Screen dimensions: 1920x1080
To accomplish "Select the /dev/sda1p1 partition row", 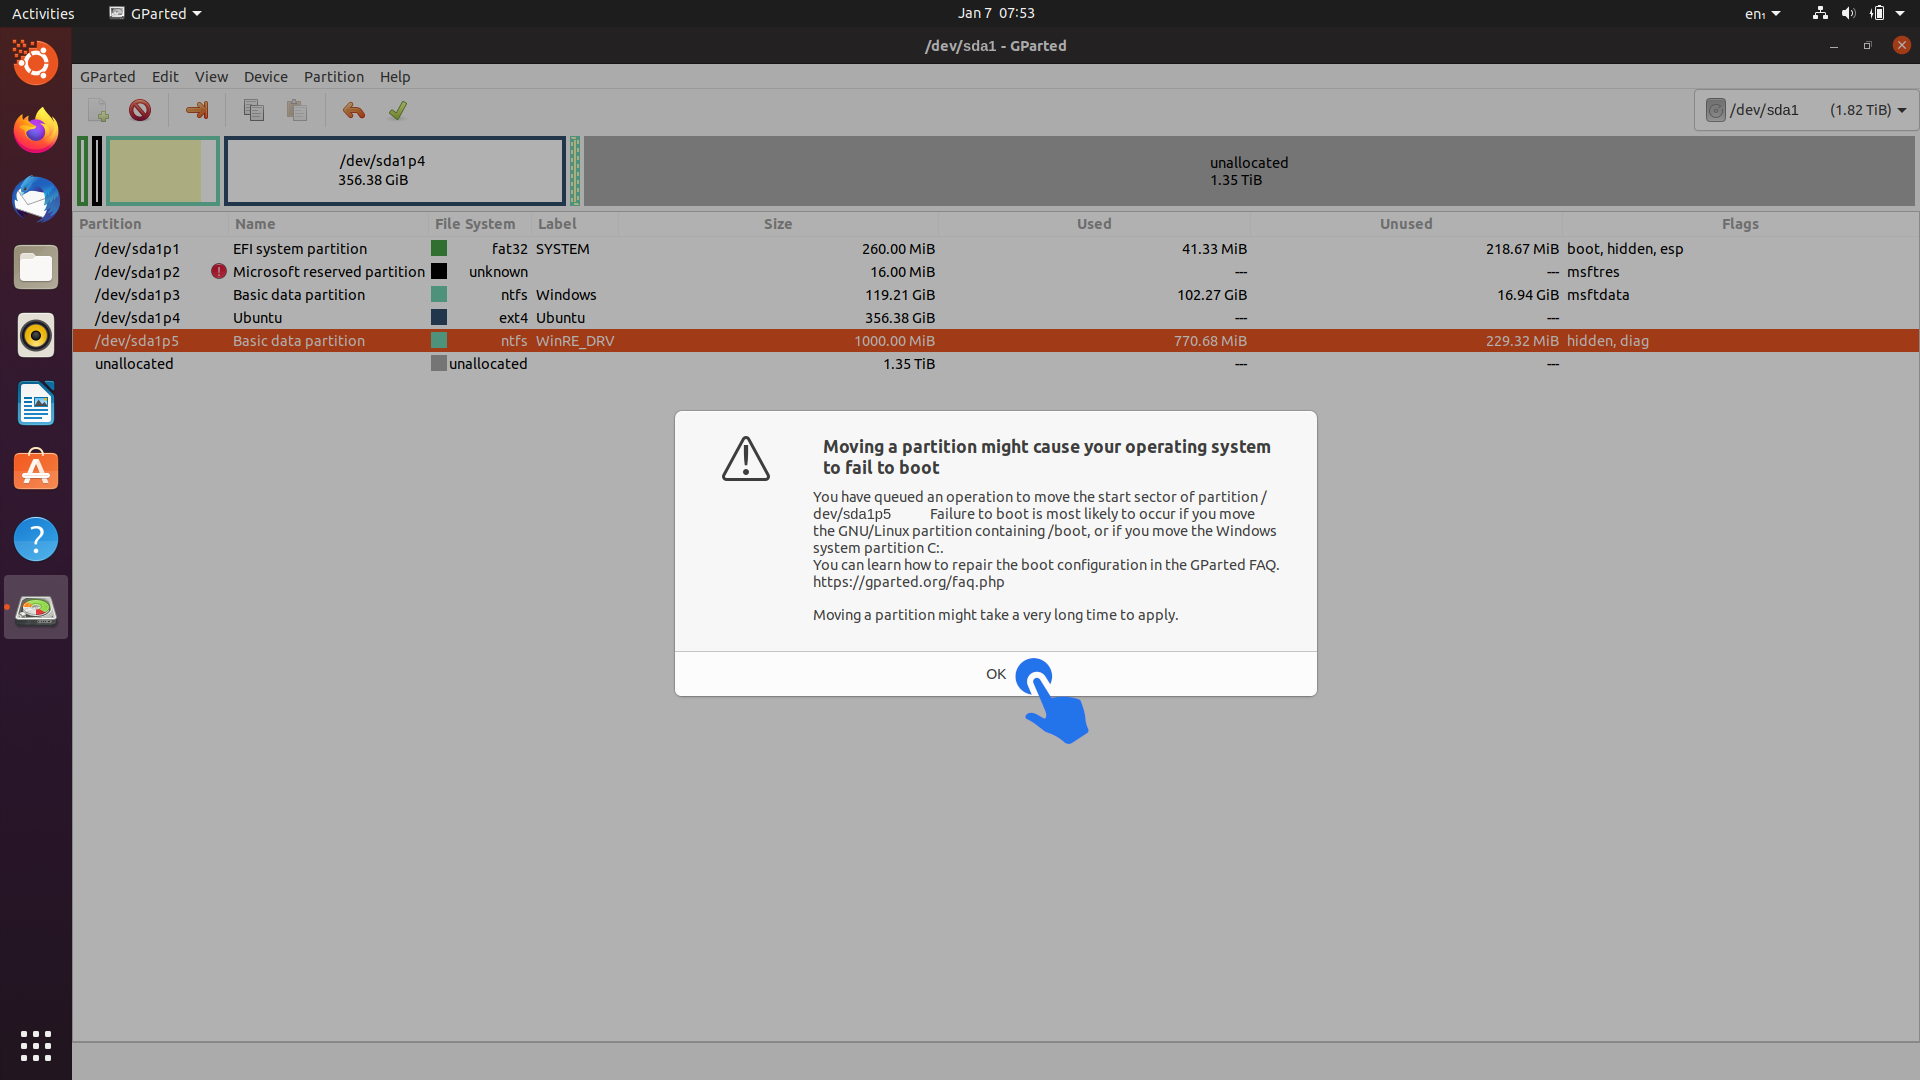I will 995,249.
